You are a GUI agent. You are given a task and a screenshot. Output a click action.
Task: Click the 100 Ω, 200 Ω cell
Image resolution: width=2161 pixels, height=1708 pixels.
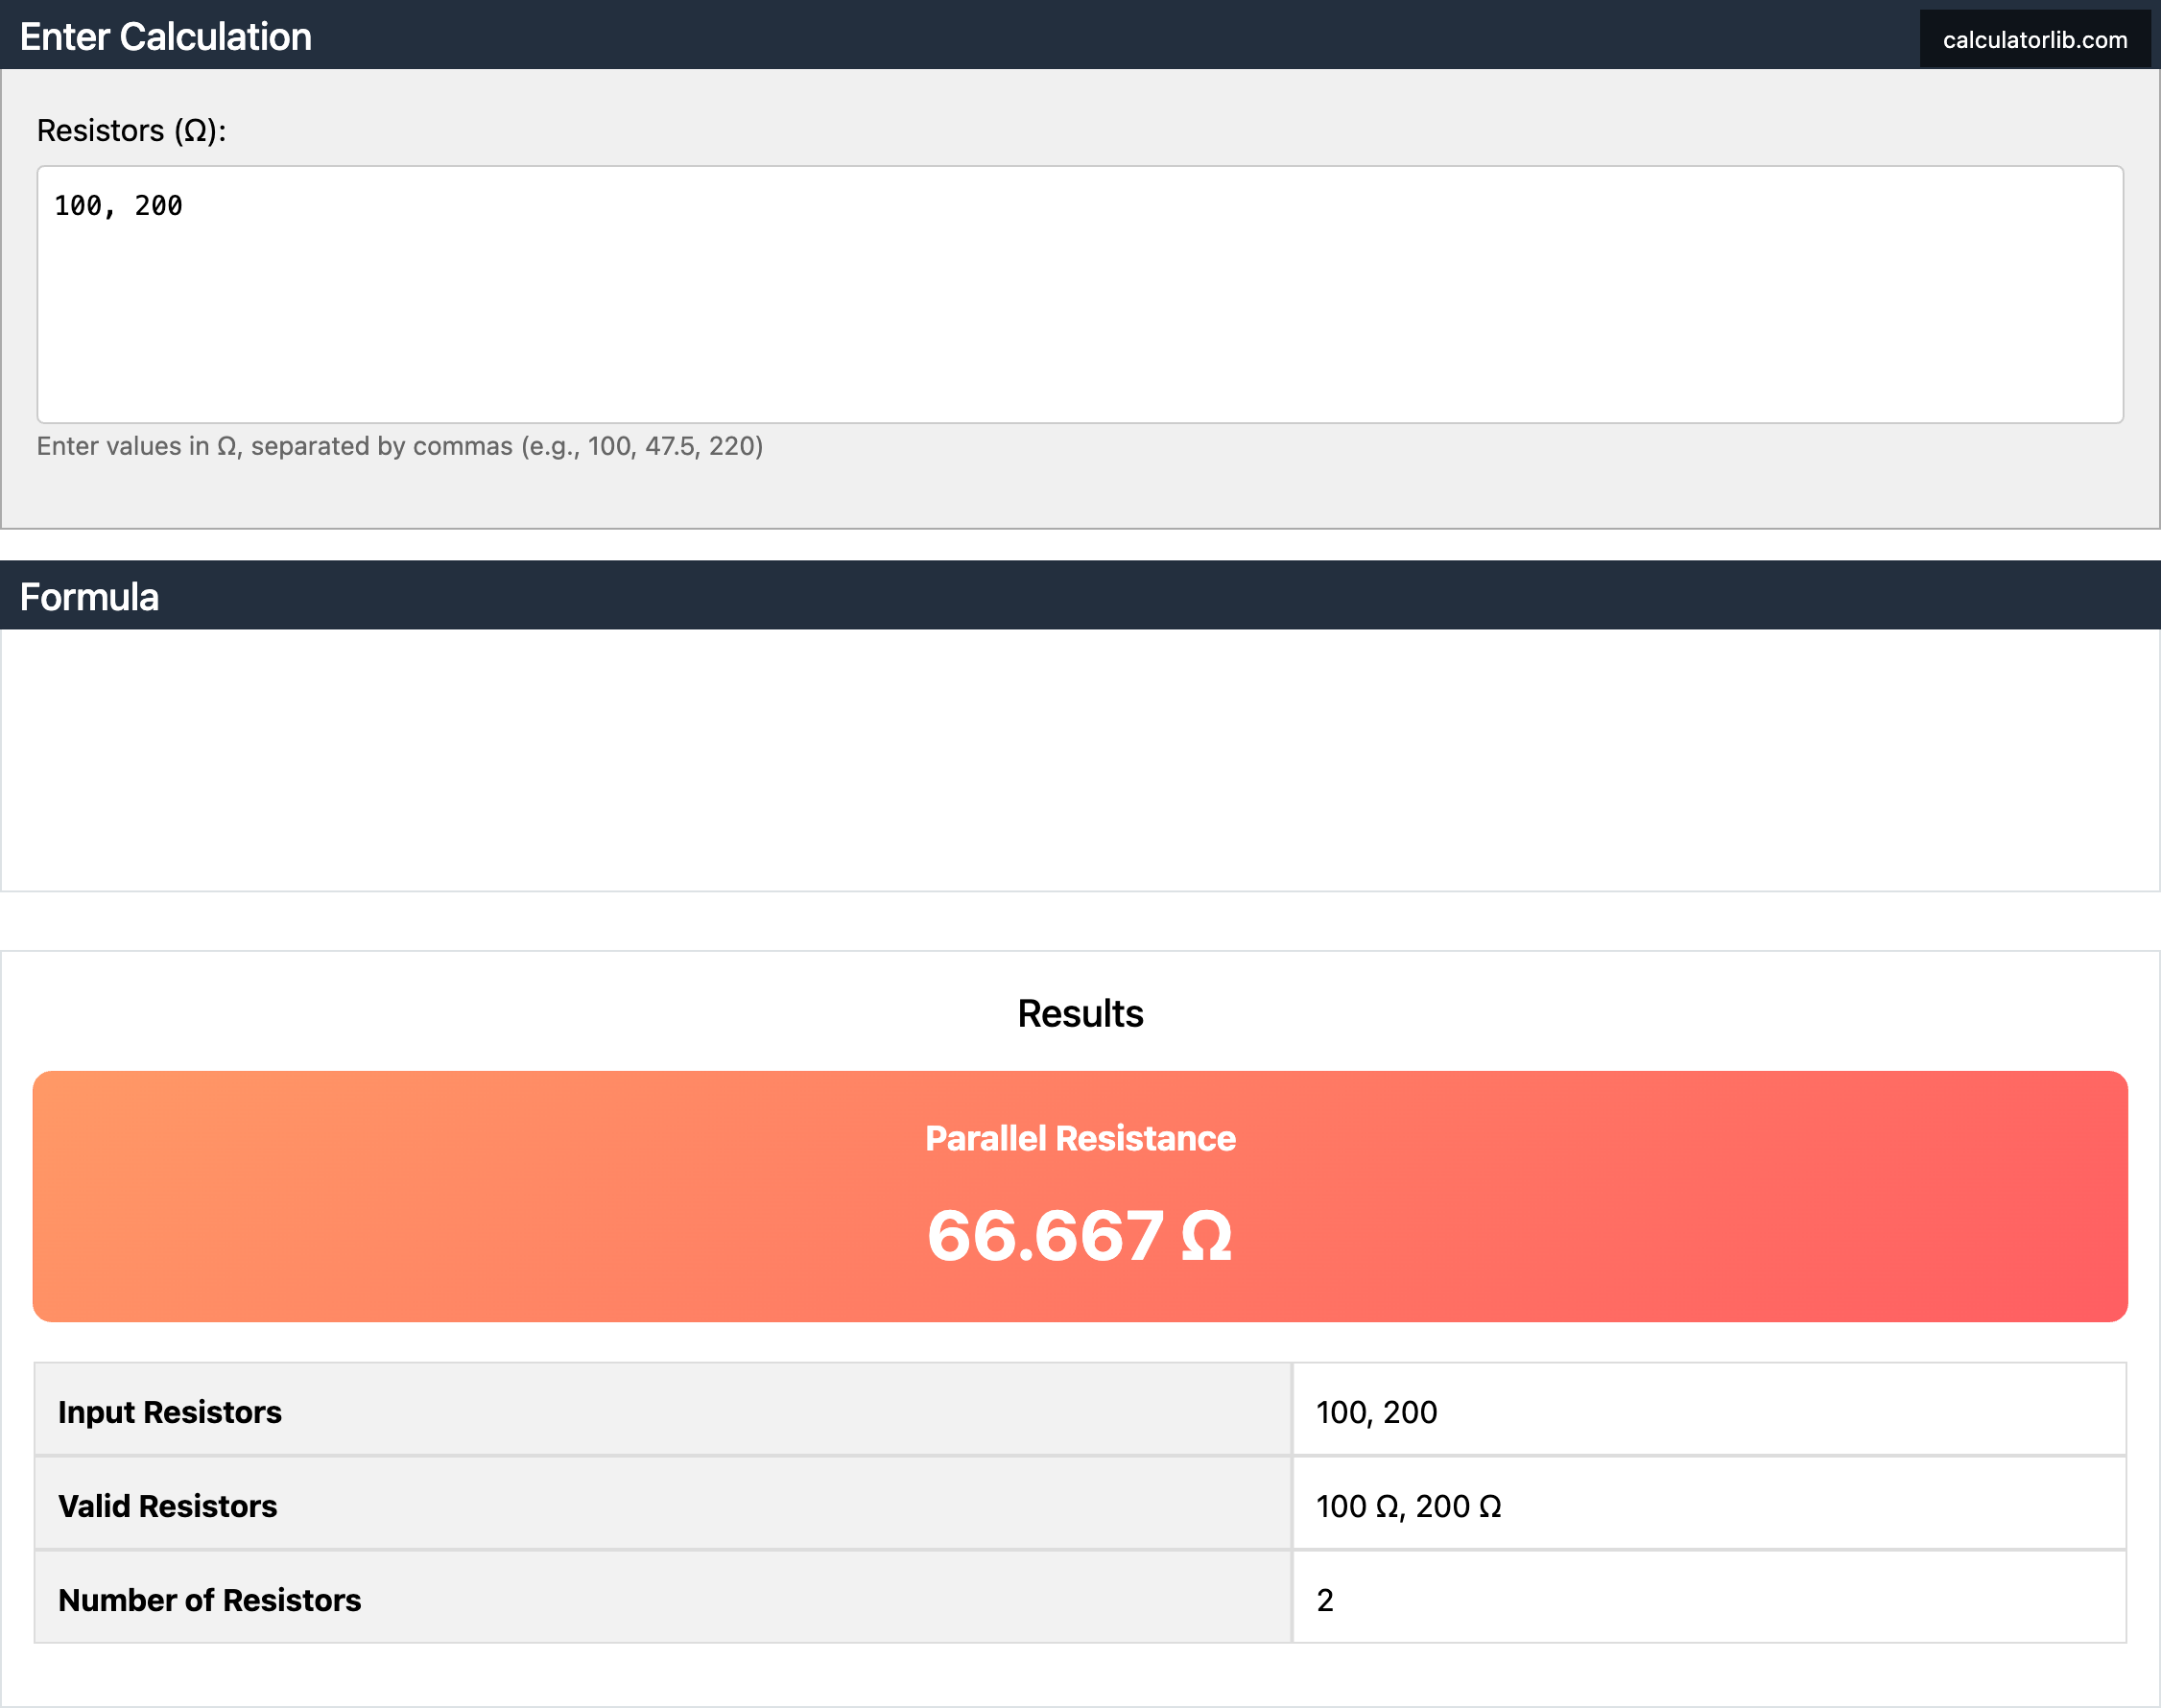tap(1408, 1506)
